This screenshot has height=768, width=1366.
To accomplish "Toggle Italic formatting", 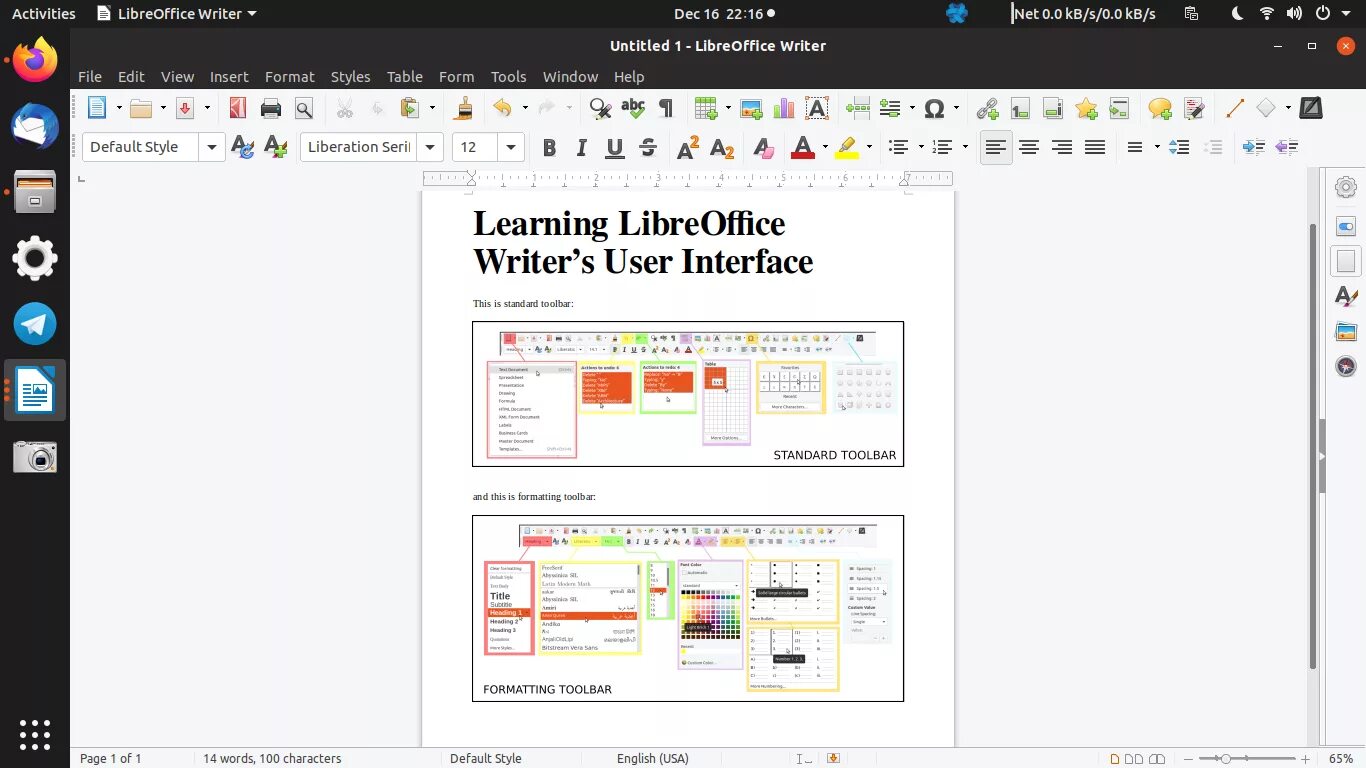I will click(x=581, y=148).
